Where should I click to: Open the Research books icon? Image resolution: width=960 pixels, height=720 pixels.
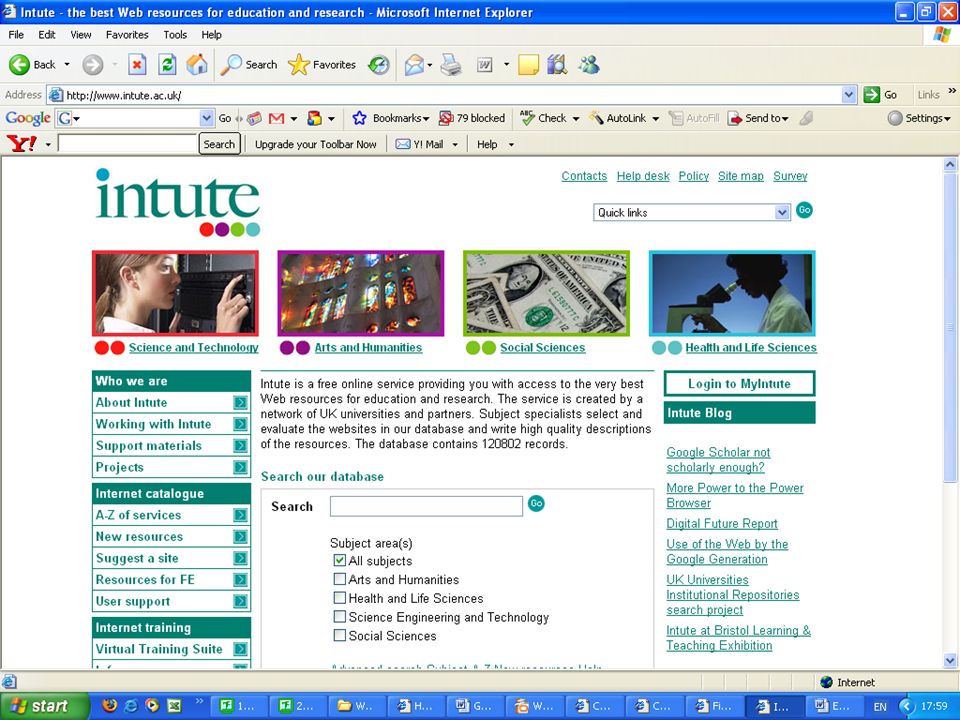(x=557, y=64)
